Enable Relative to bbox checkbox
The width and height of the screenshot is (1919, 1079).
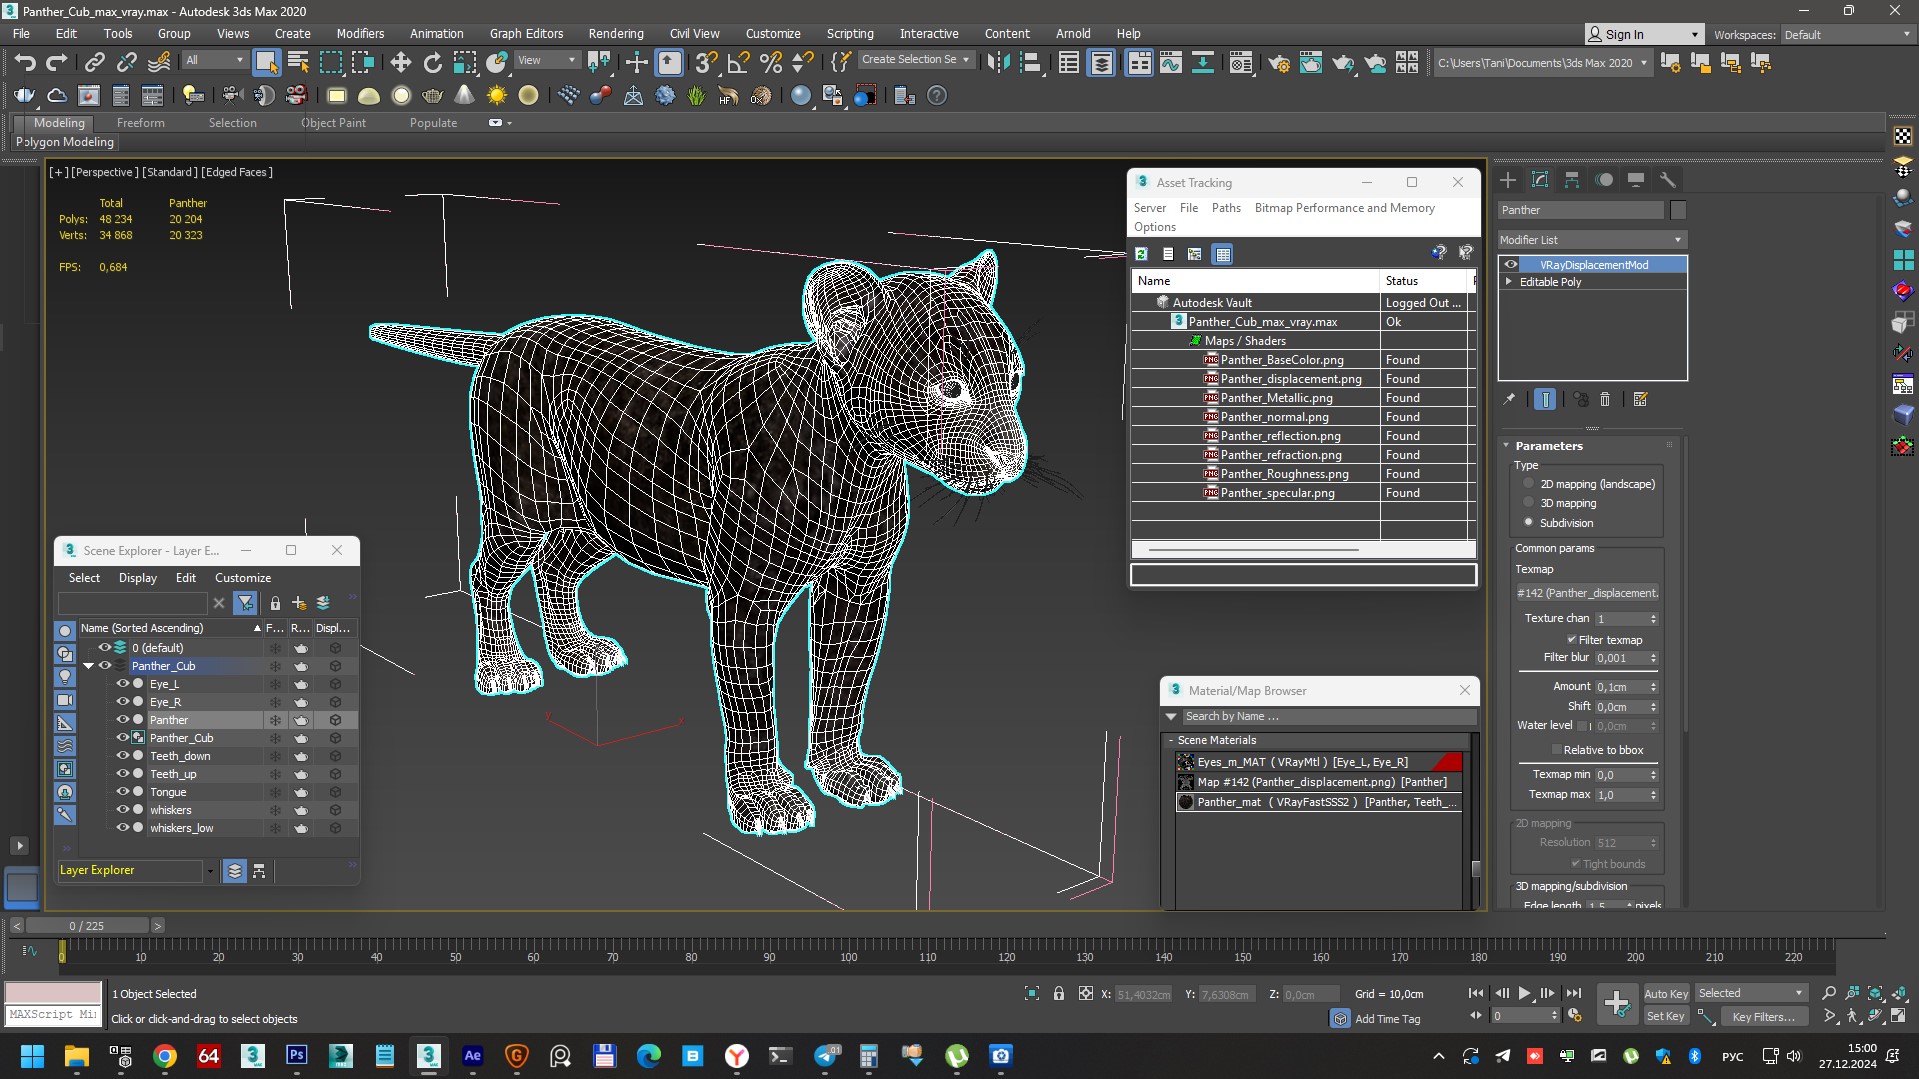[x=1556, y=749]
